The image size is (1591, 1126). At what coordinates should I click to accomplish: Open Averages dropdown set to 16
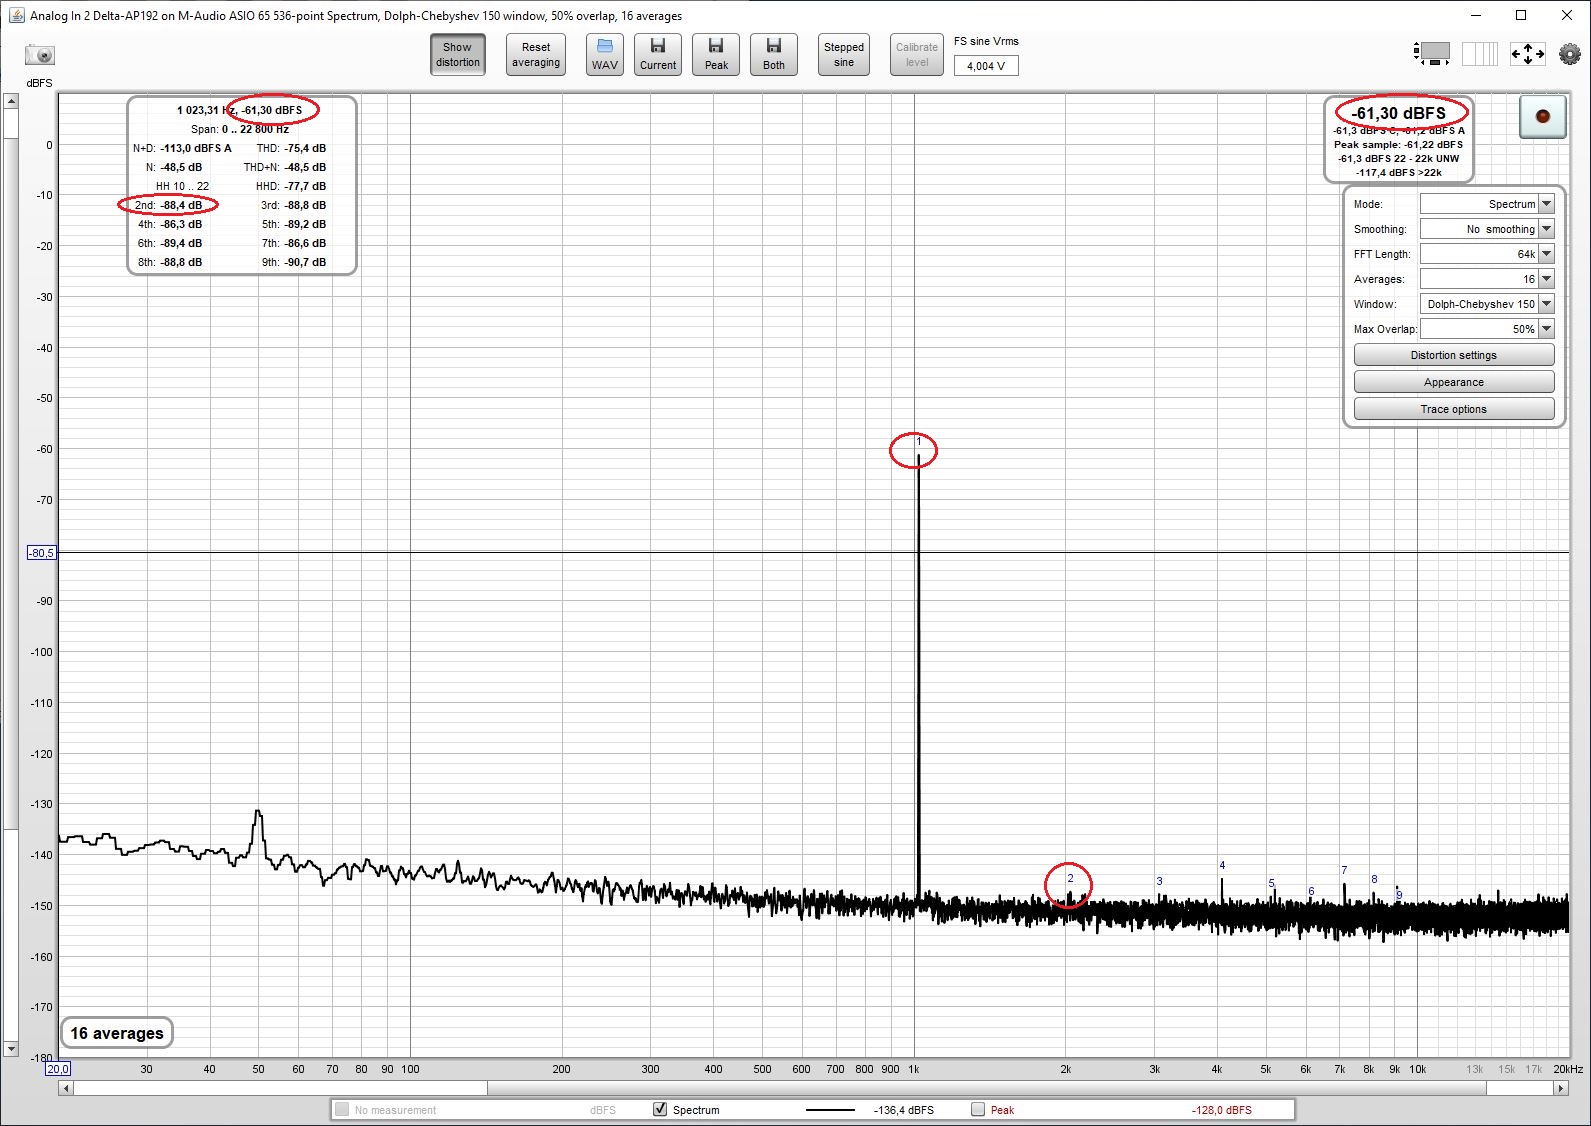[x=1487, y=279]
